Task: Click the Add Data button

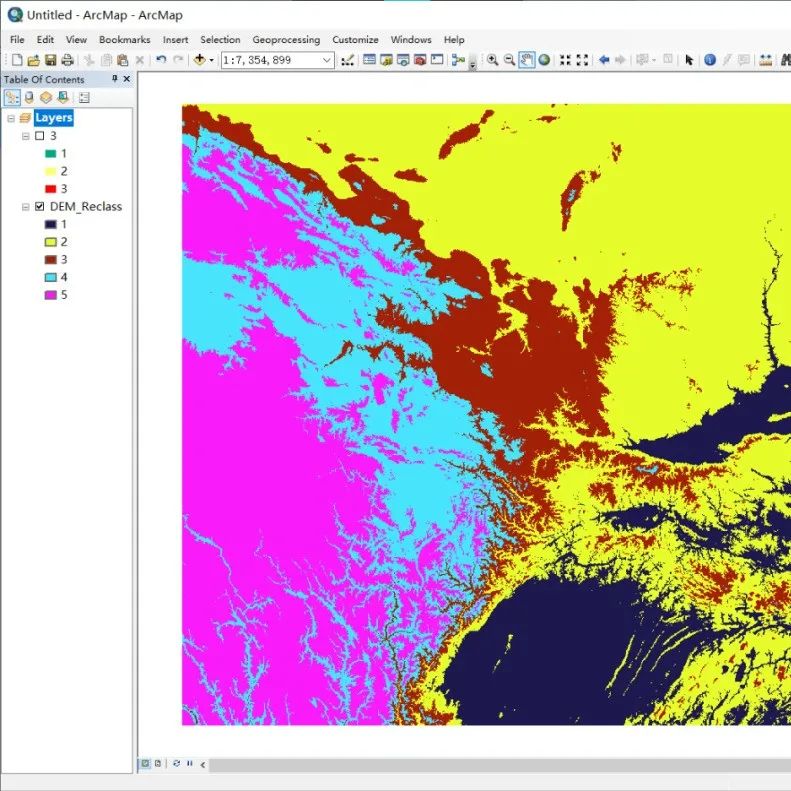Action: pos(200,60)
